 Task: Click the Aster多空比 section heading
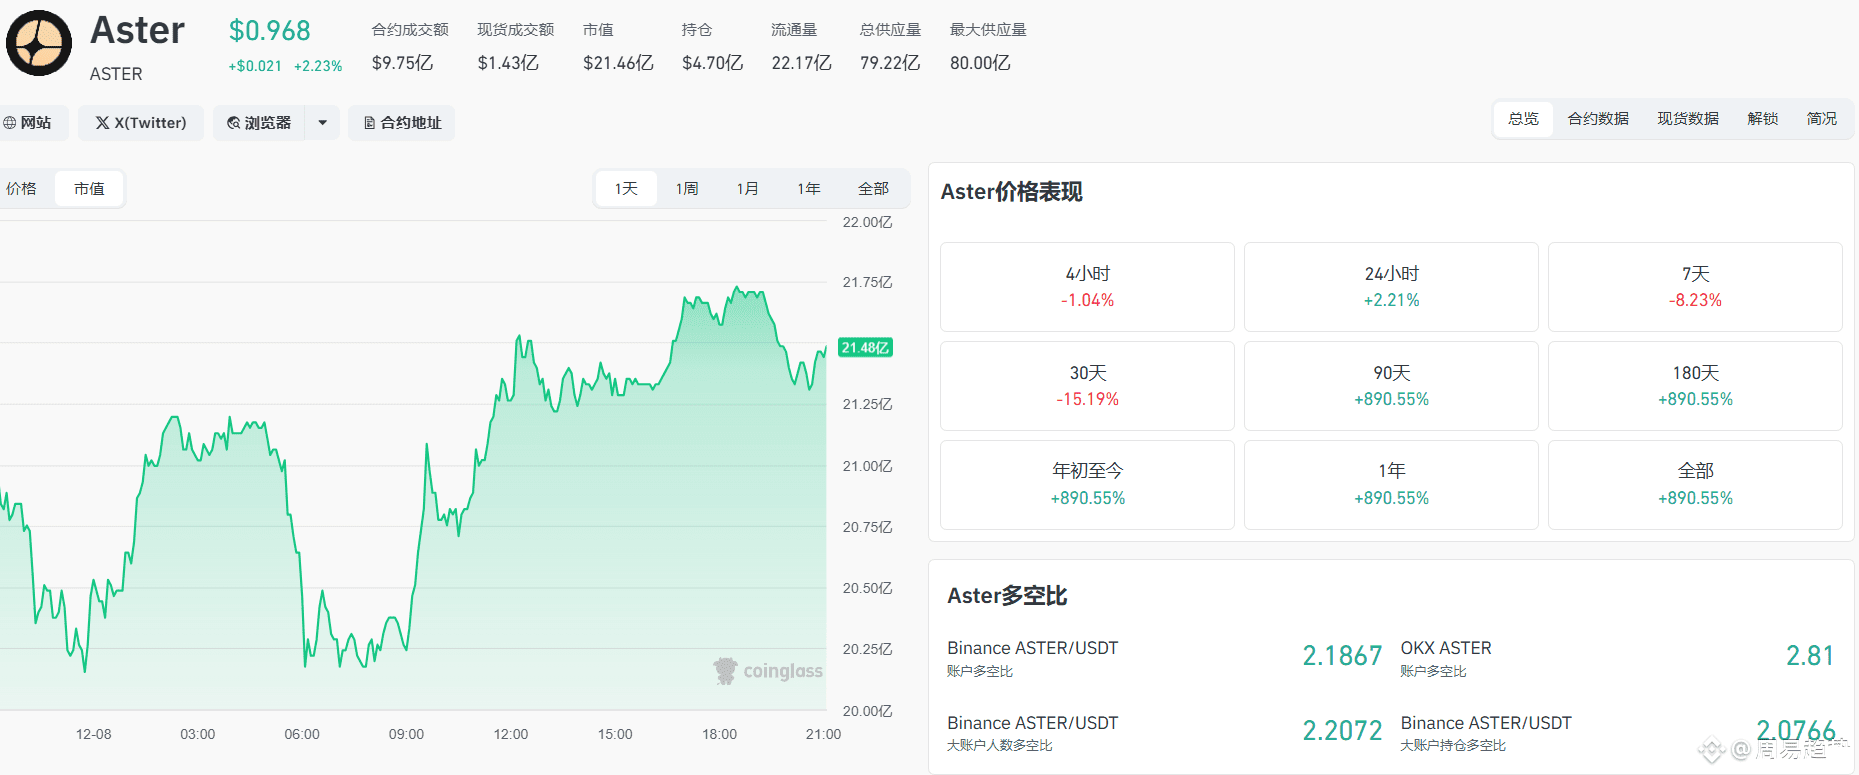point(1007,596)
